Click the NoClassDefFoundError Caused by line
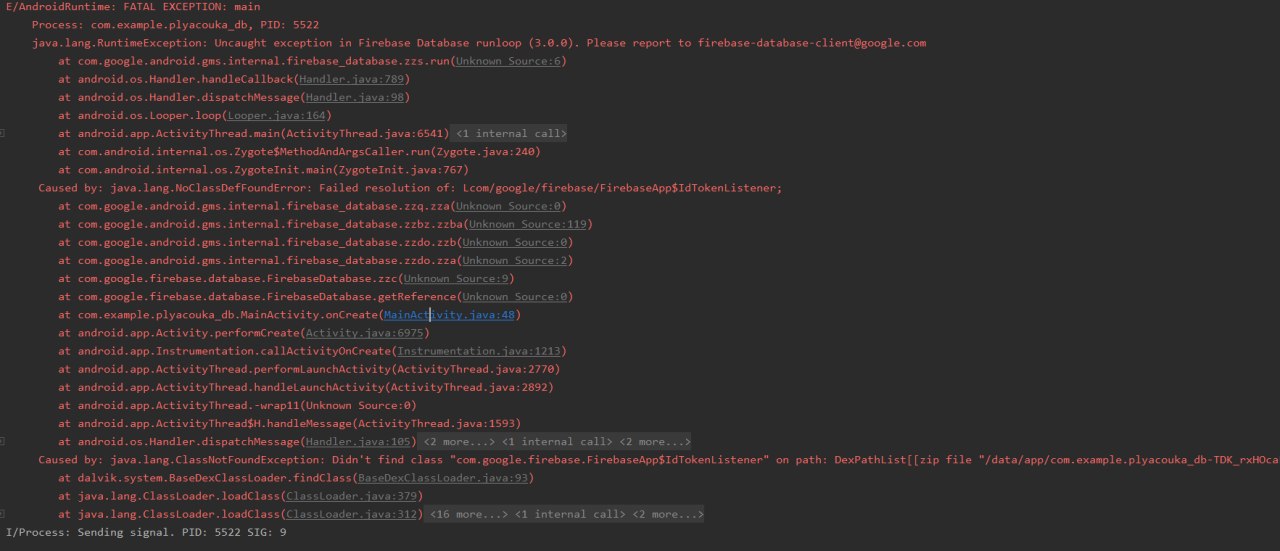The width and height of the screenshot is (1280, 551). 410,188
